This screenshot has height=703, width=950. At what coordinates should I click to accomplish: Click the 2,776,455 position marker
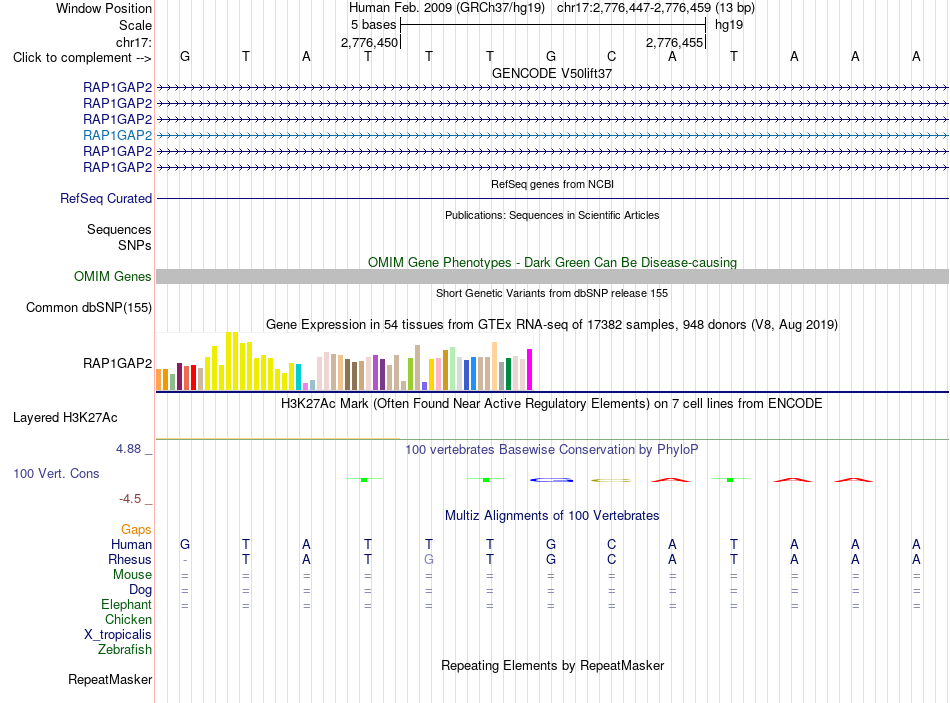pyautogui.click(x=674, y=42)
